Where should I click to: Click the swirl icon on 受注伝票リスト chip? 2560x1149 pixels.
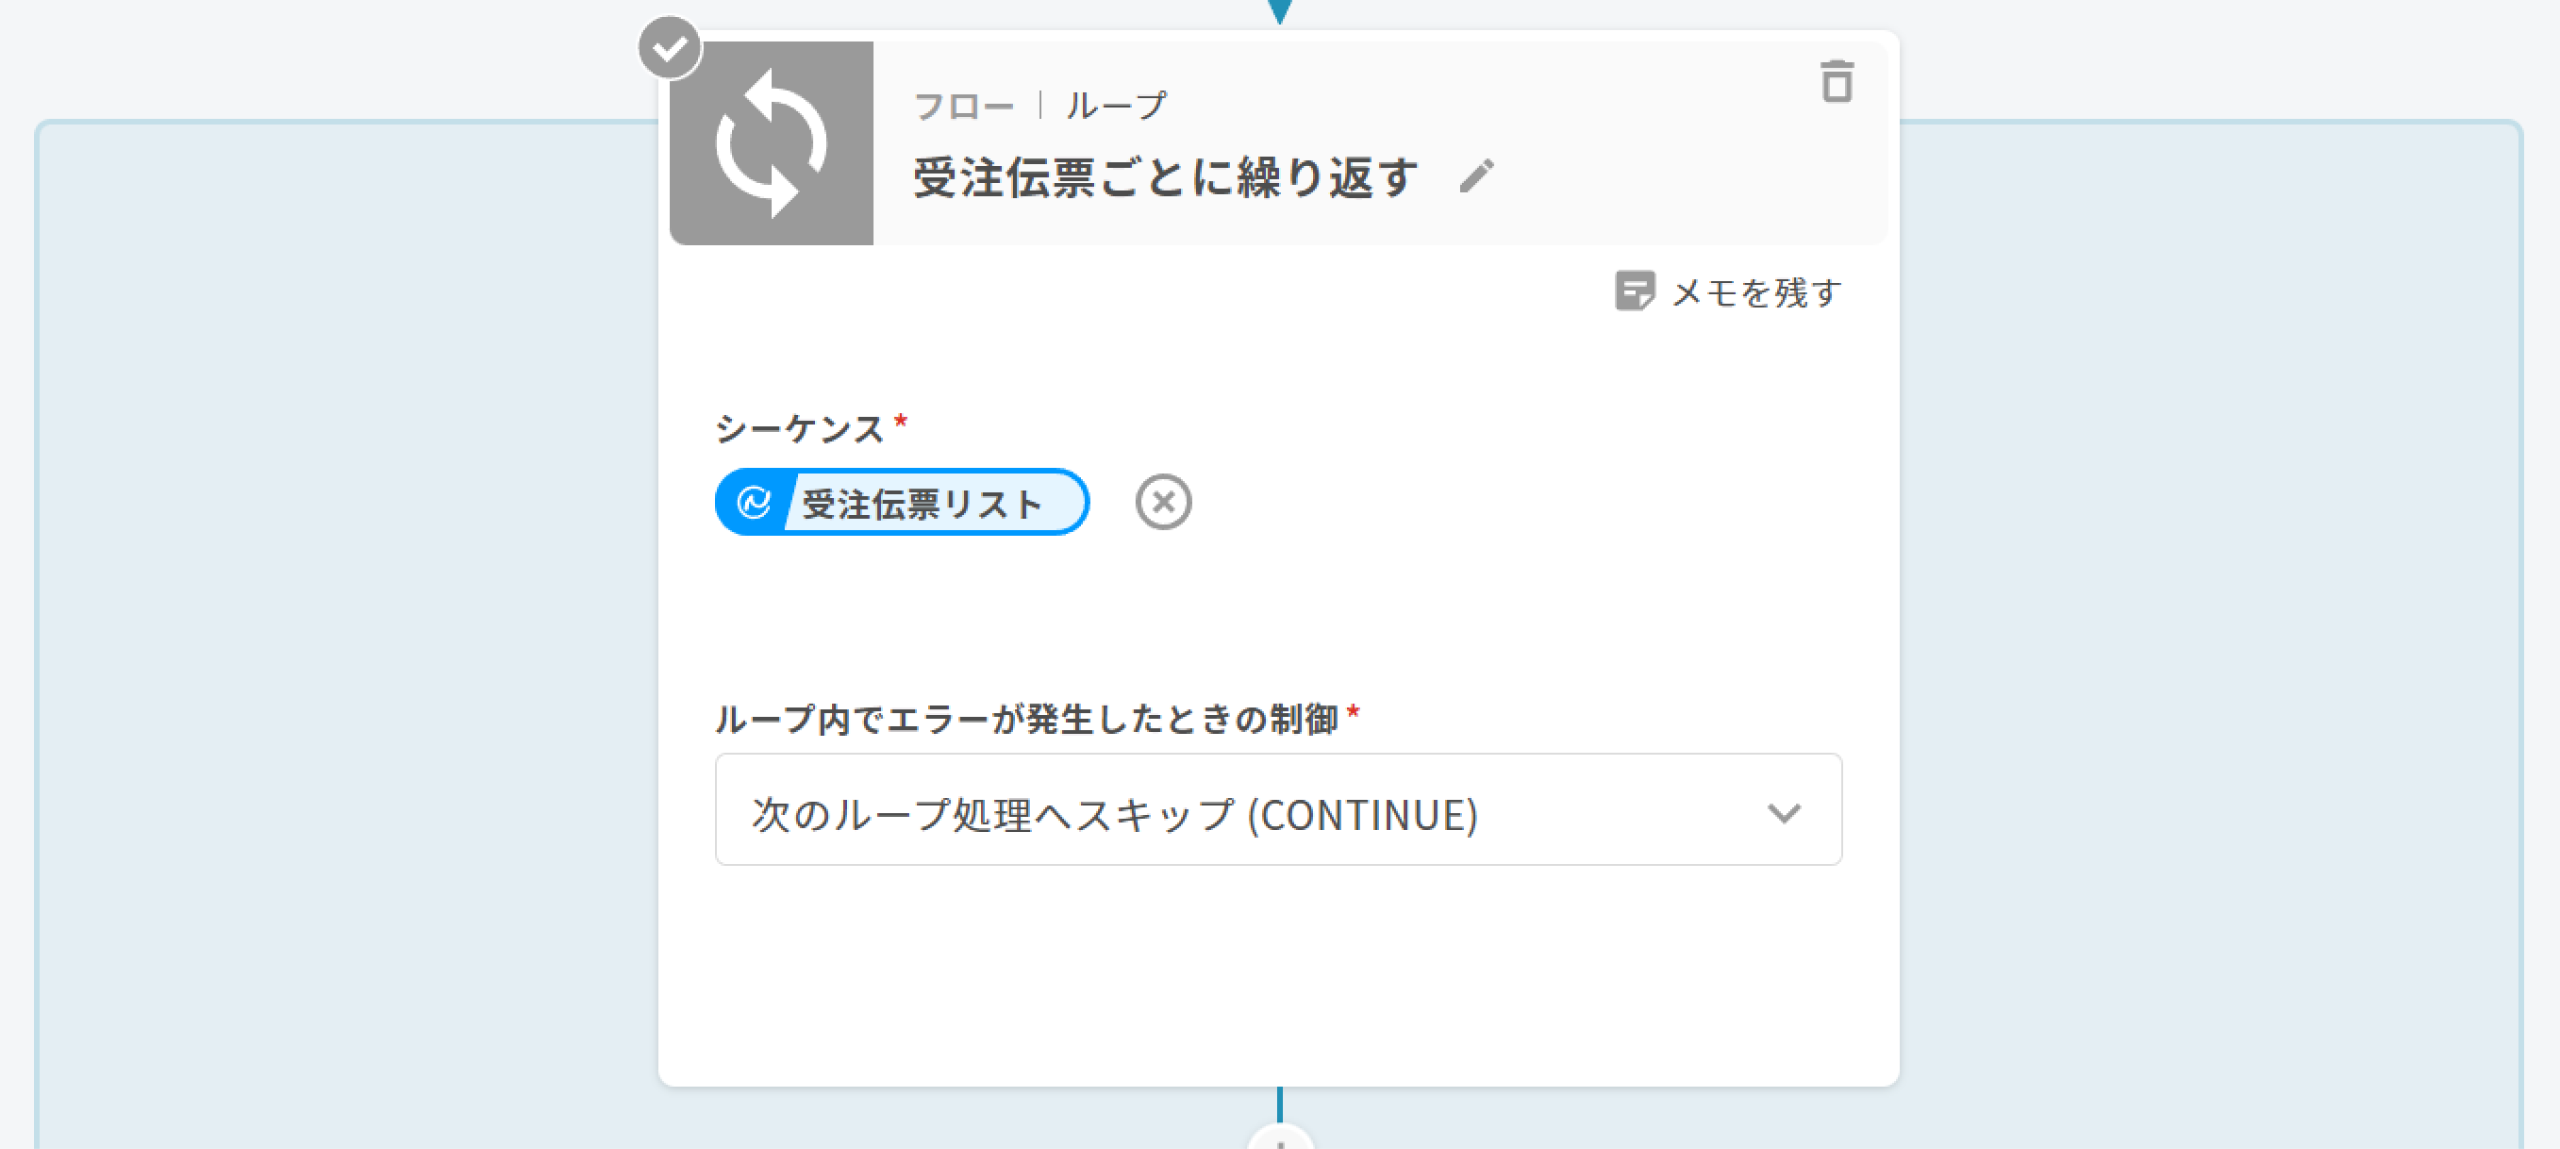[754, 502]
